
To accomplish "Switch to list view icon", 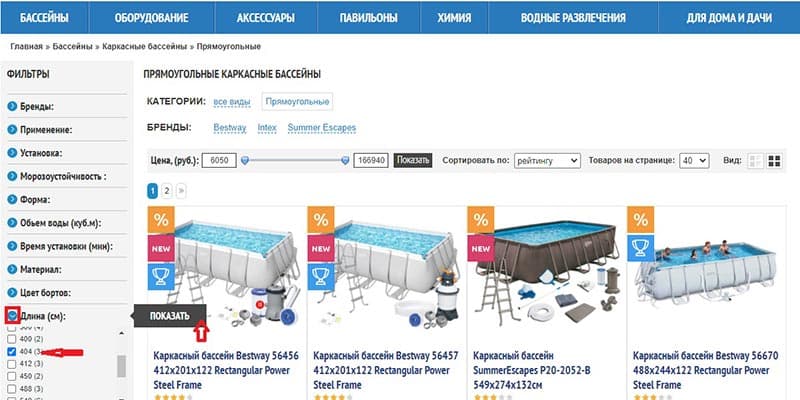I will point(755,161).
